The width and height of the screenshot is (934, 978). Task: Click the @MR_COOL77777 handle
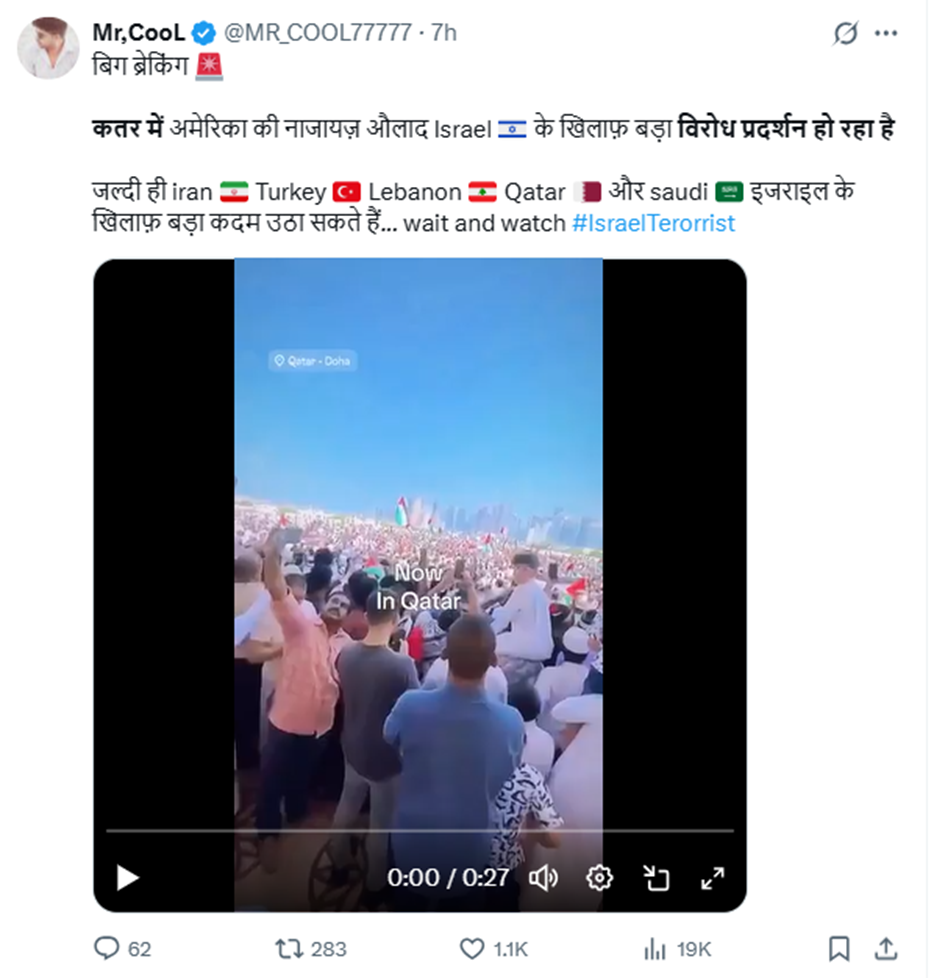click(318, 32)
